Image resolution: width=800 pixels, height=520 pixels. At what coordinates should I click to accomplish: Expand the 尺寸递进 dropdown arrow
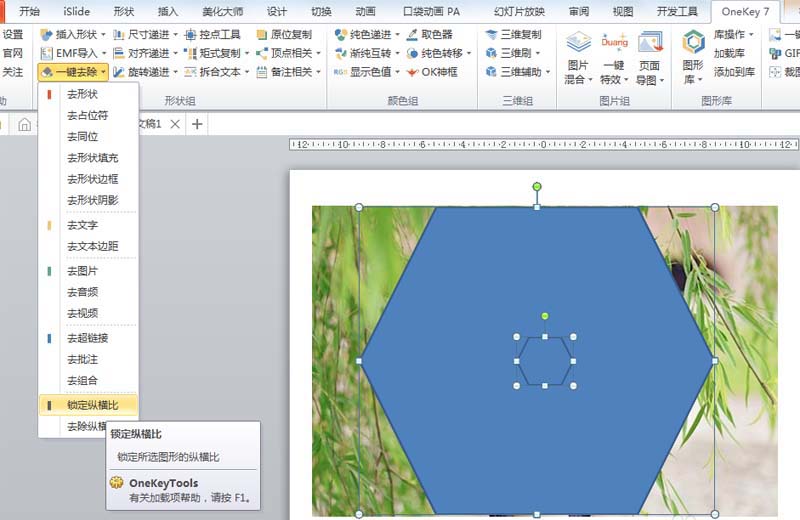pyautogui.click(x=176, y=35)
